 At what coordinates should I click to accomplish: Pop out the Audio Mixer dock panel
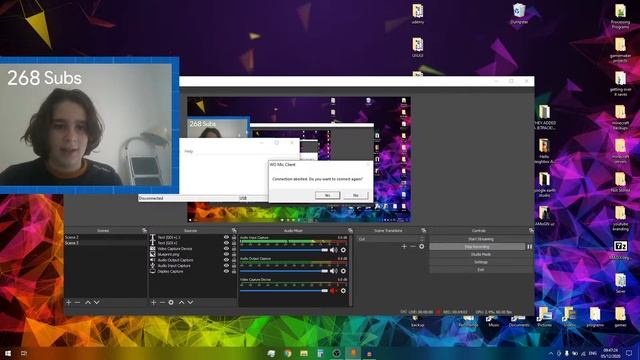coord(350,231)
